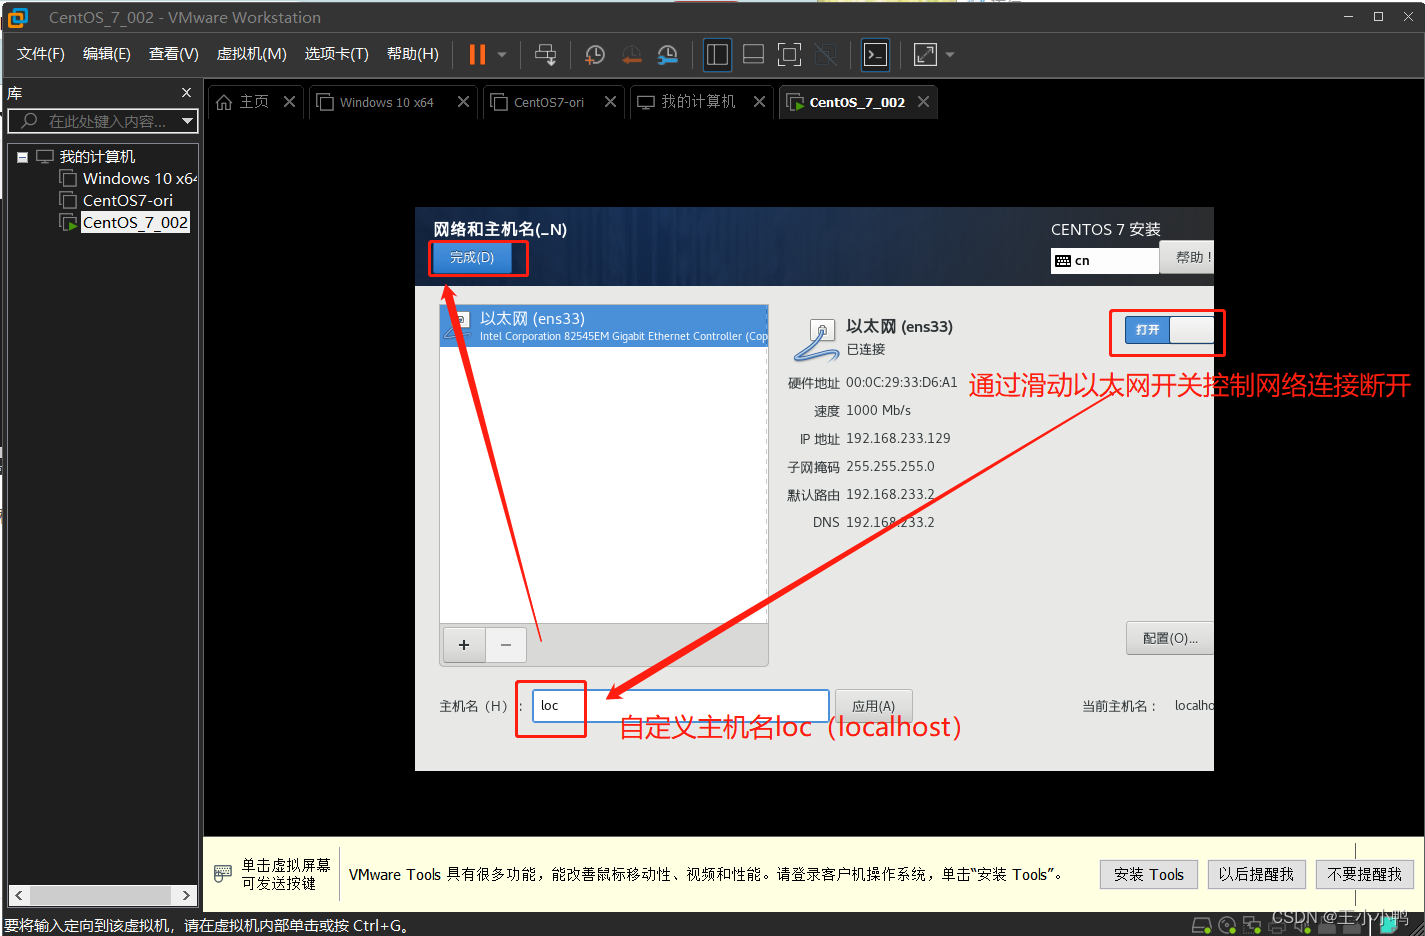Close the 我的计算机 tab

[759, 102]
